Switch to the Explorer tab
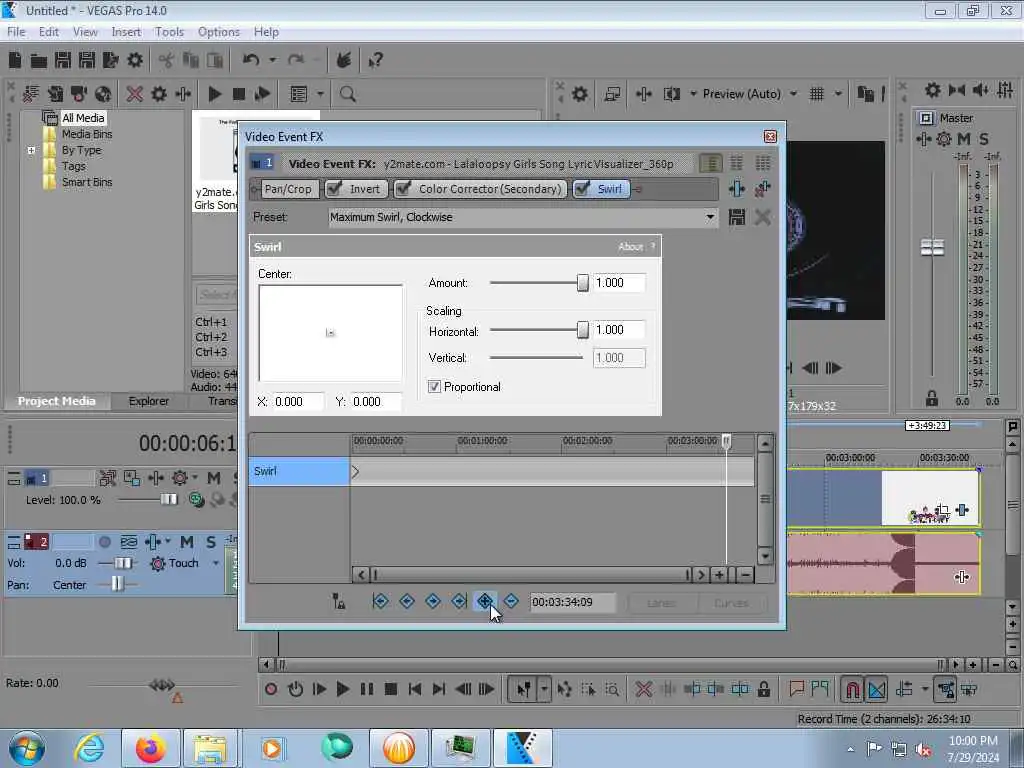The image size is (1024, 768). 148,401
